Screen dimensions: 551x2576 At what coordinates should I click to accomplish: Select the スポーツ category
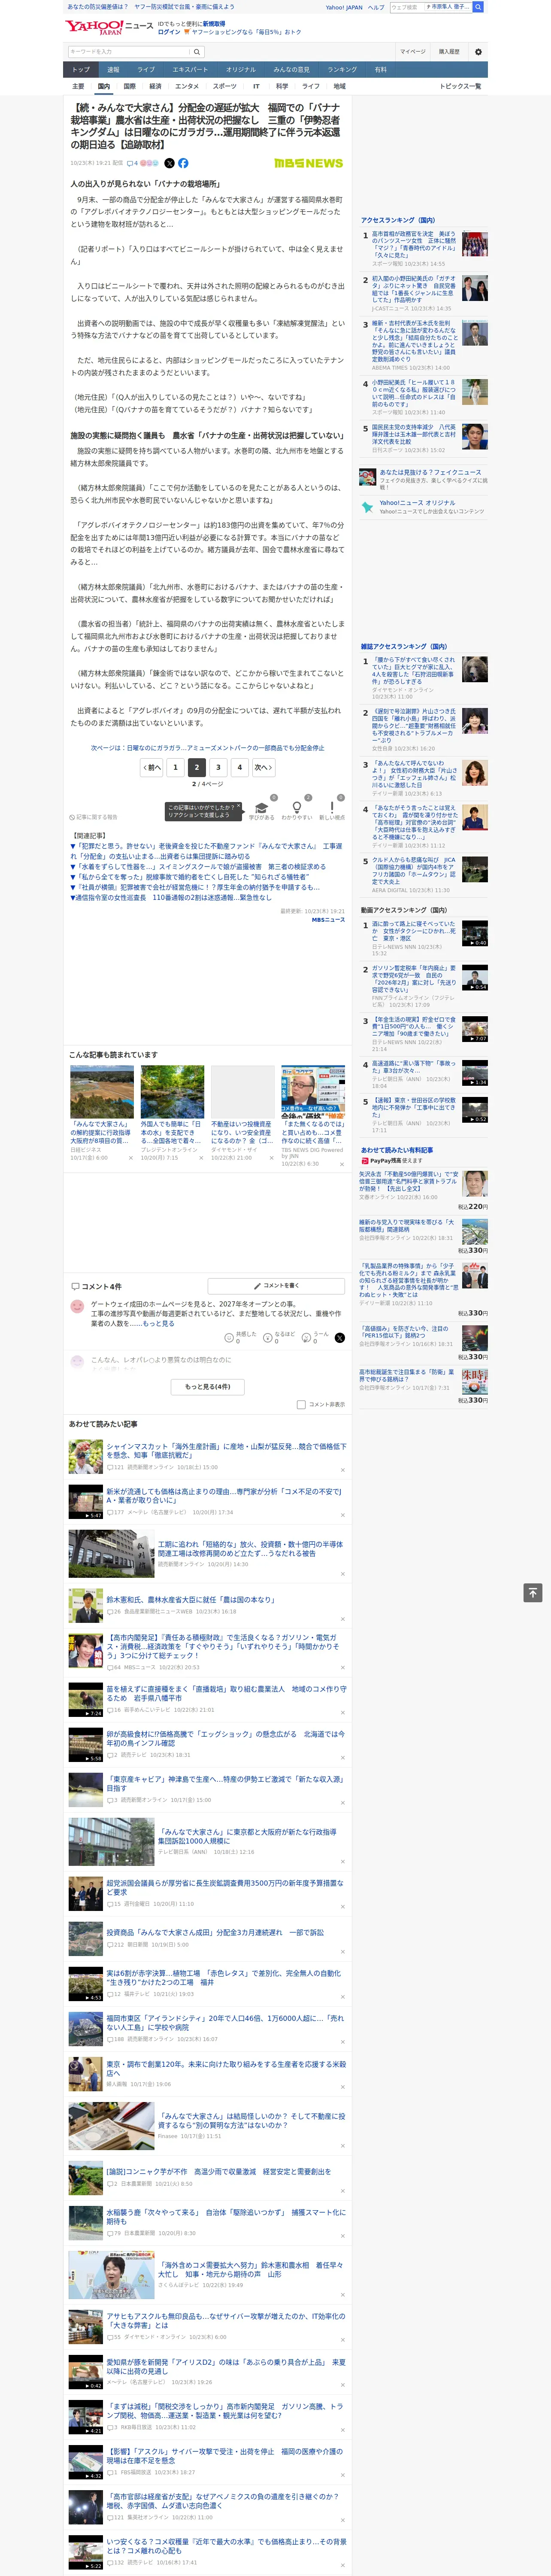225,86
